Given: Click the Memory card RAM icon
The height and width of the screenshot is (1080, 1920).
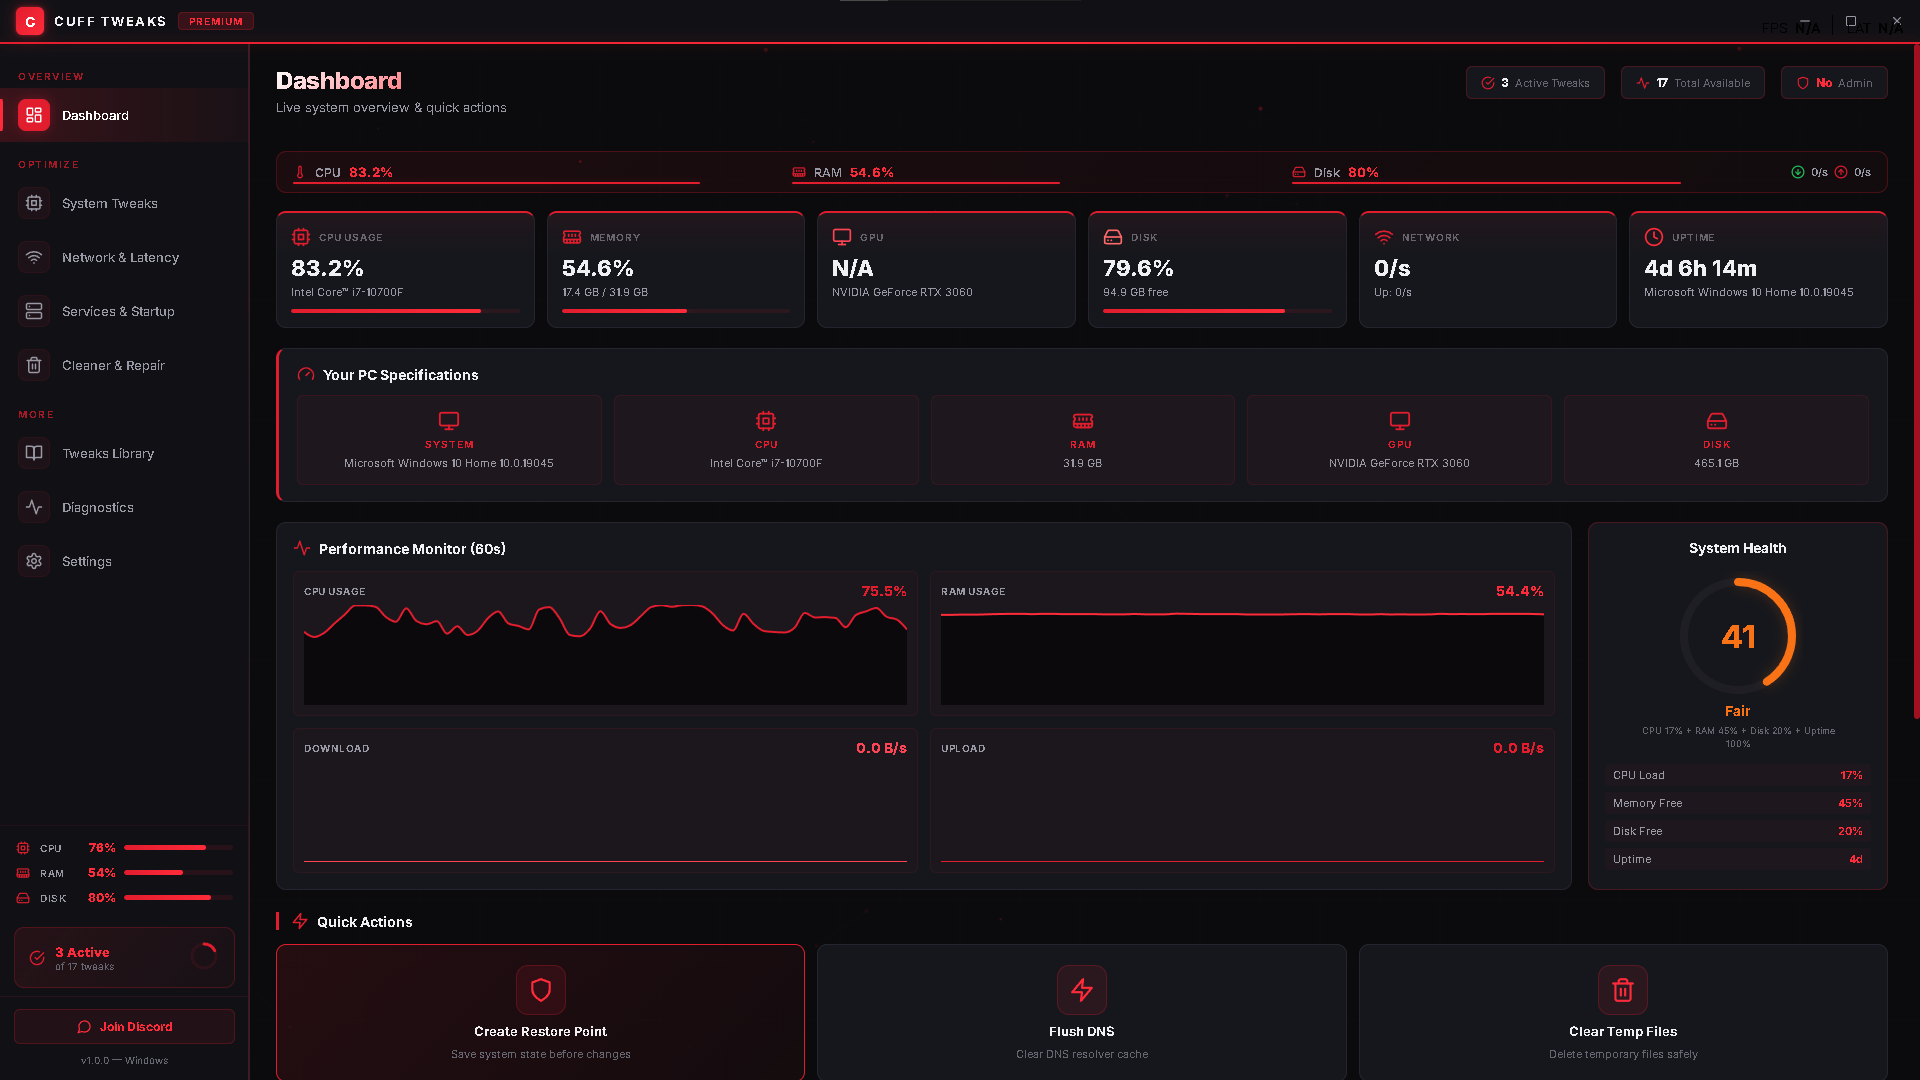Looking at the screenshot, I should [572, 237].
